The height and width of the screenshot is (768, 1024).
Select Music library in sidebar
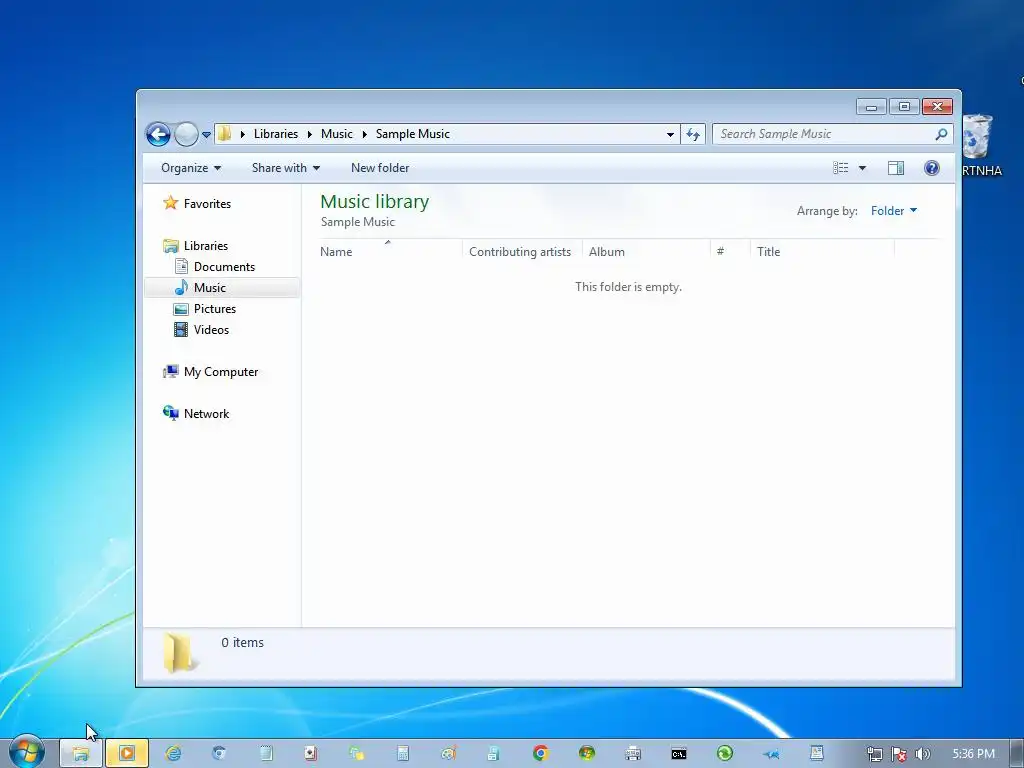click(x=210, y=287)
